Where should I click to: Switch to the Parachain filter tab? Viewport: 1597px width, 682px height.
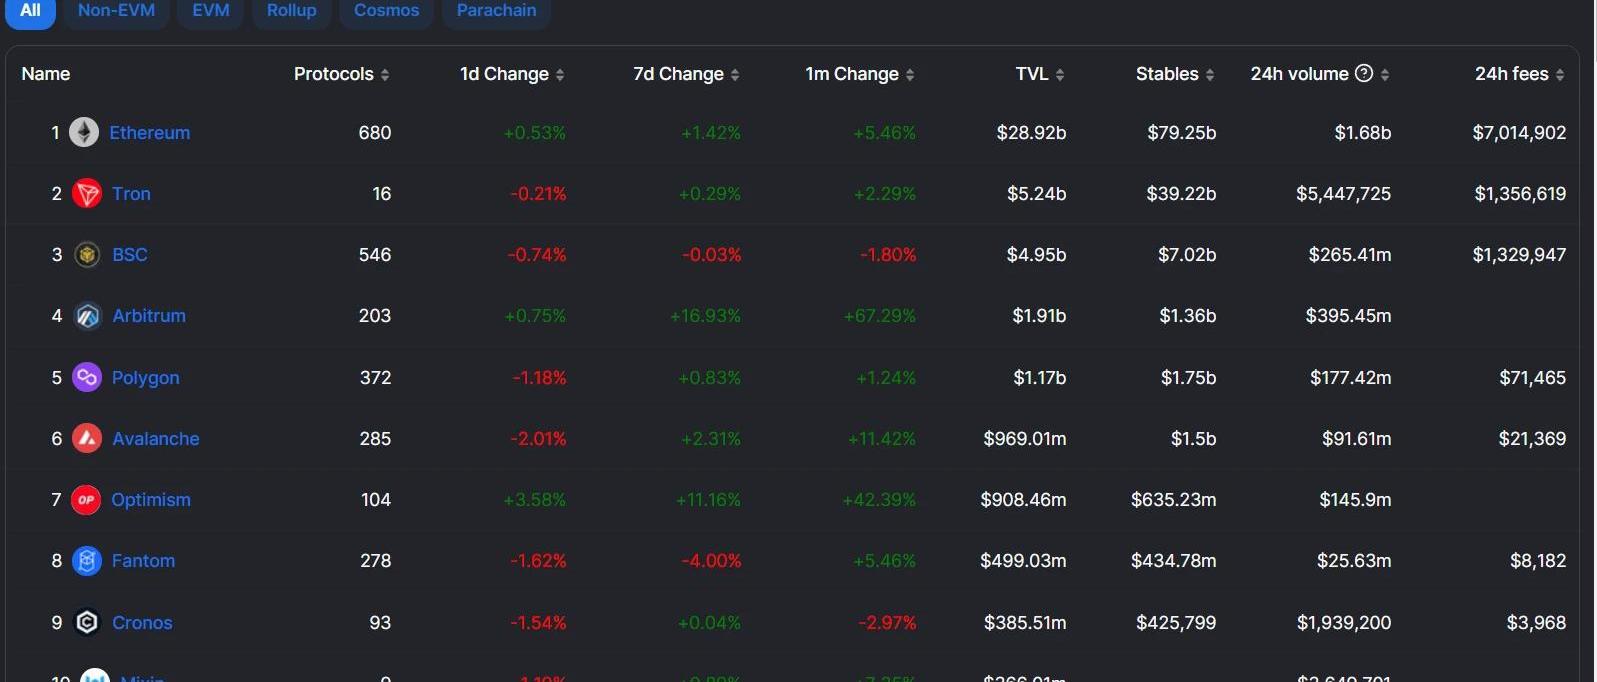pyautogui.click(x=497, y=11)
